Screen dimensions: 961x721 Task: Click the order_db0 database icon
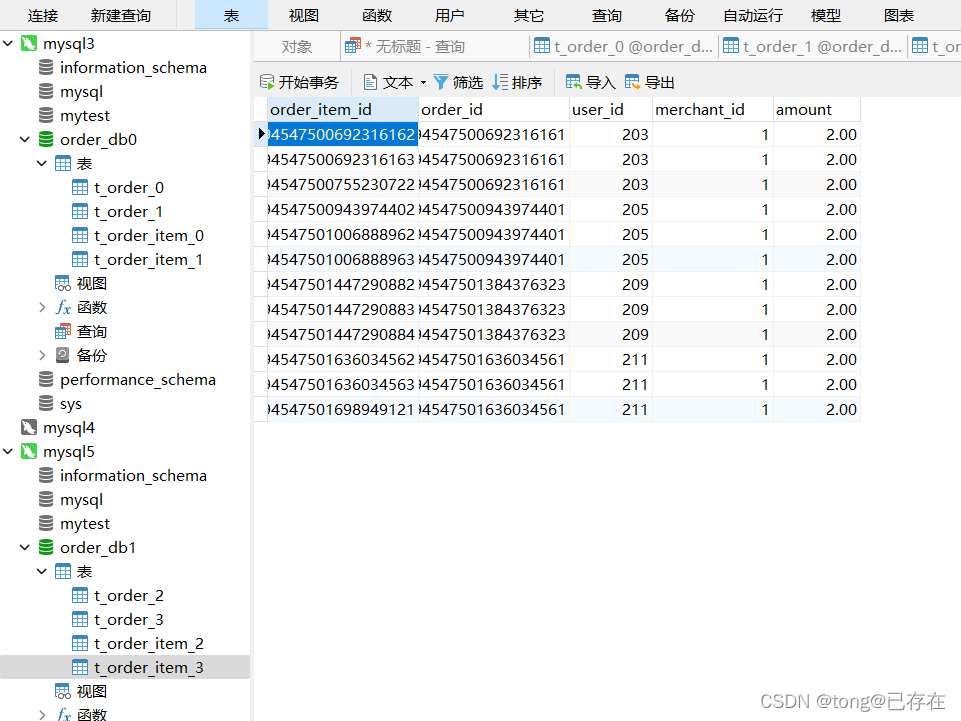(46, 140)
